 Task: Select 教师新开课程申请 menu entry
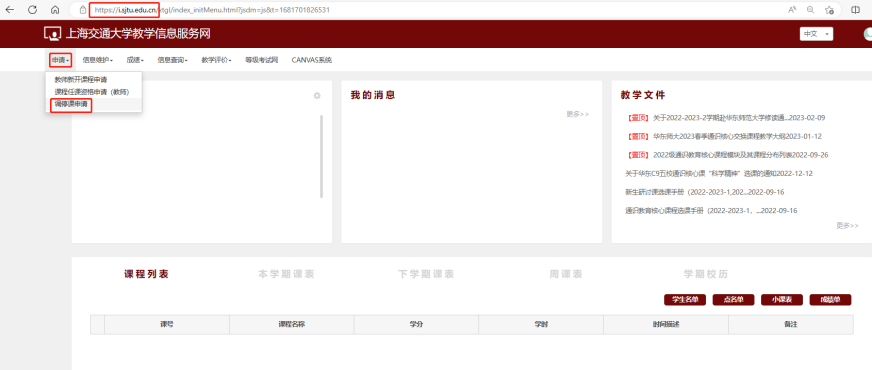(x=81, y=80)
